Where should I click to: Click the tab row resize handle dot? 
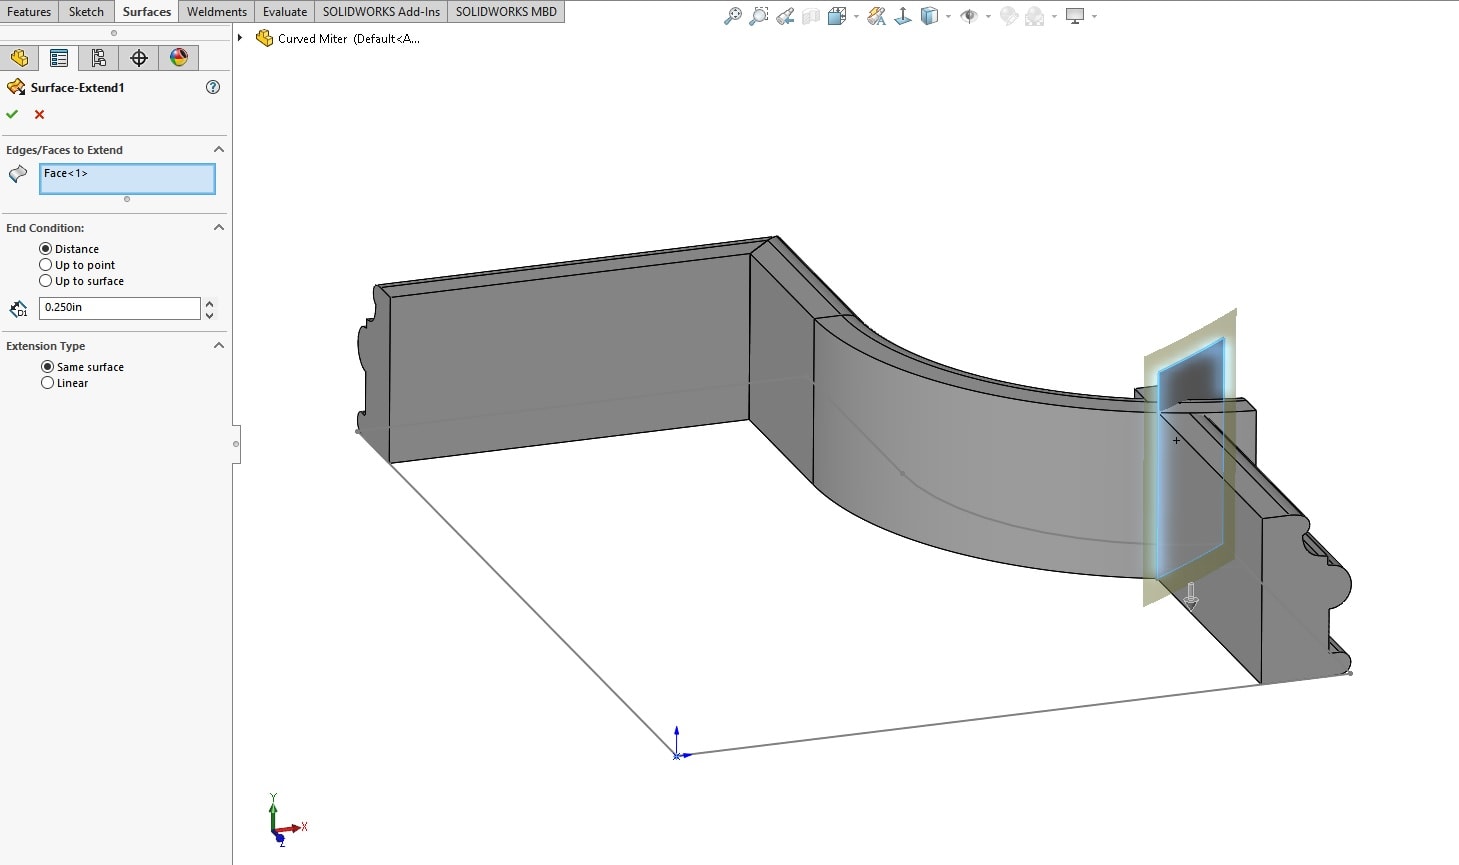tap(113, 33)
